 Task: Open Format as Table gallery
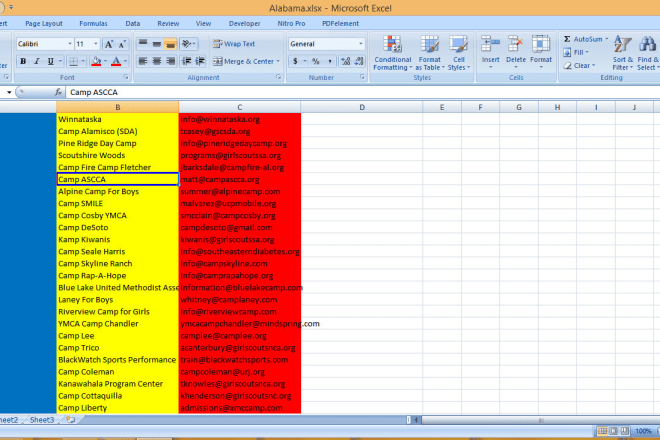tap(429, 53)
